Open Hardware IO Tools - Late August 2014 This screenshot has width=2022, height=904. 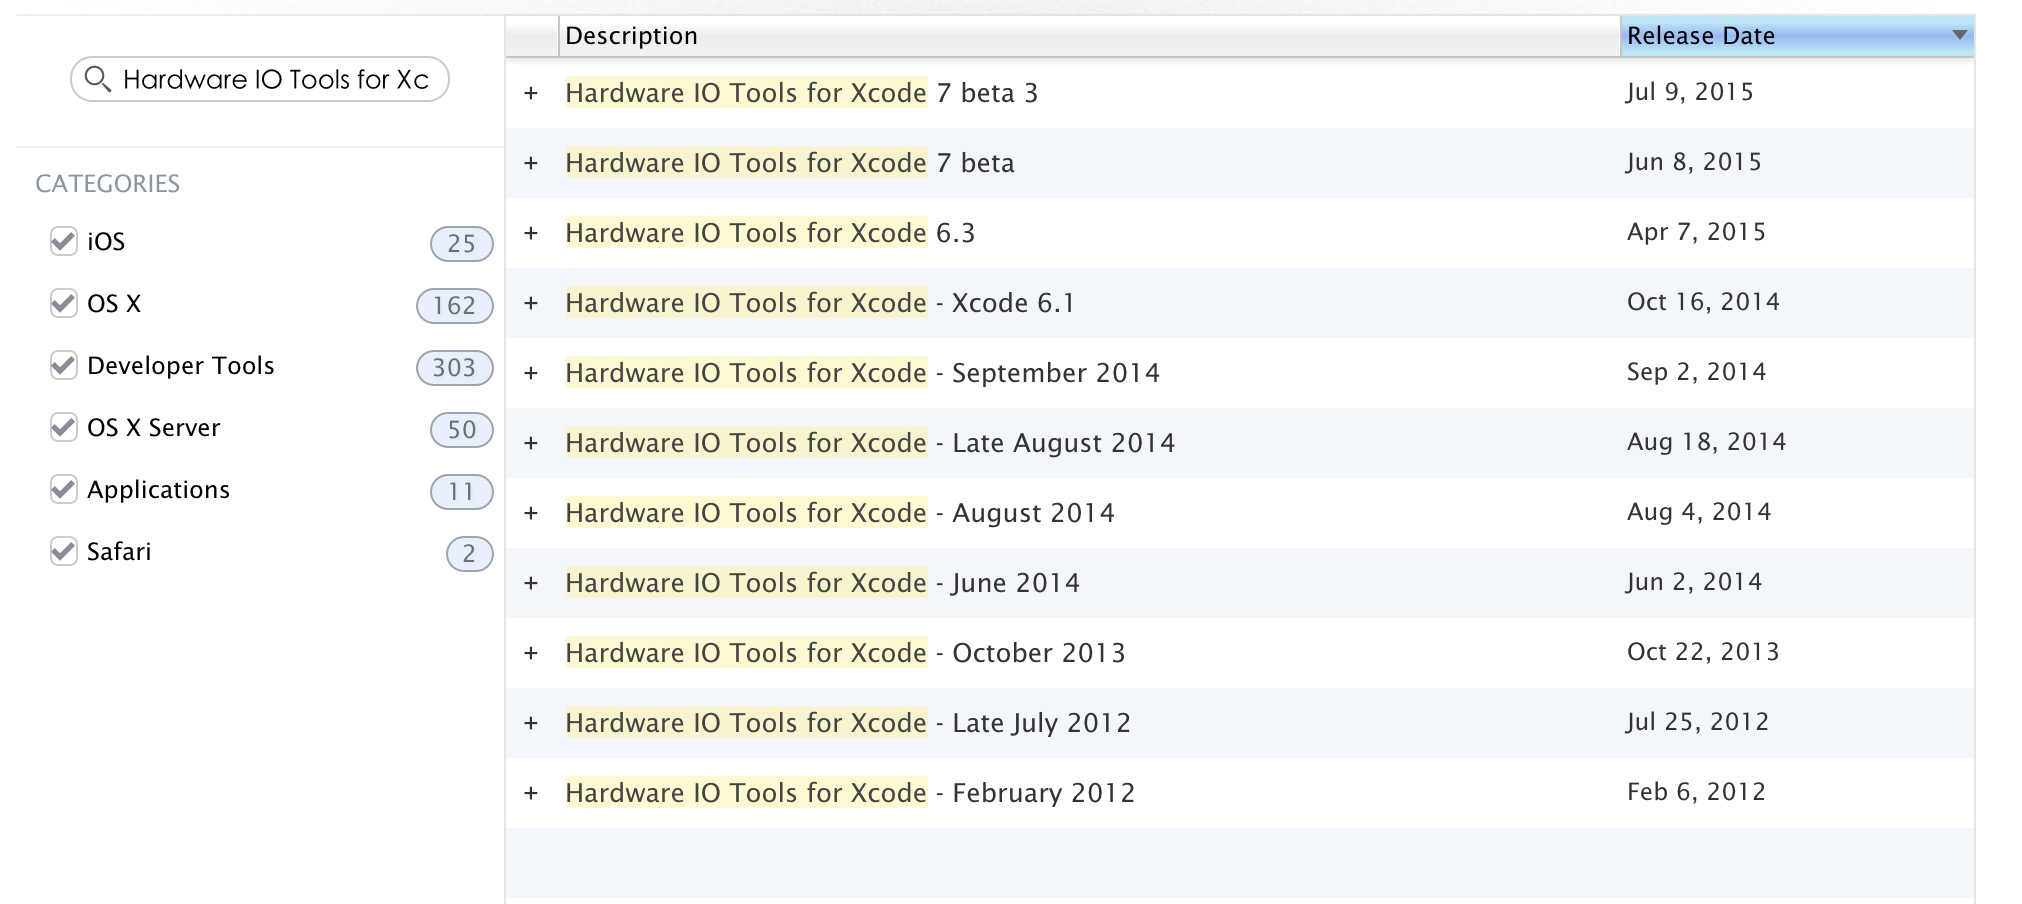(x=870, y=443)
